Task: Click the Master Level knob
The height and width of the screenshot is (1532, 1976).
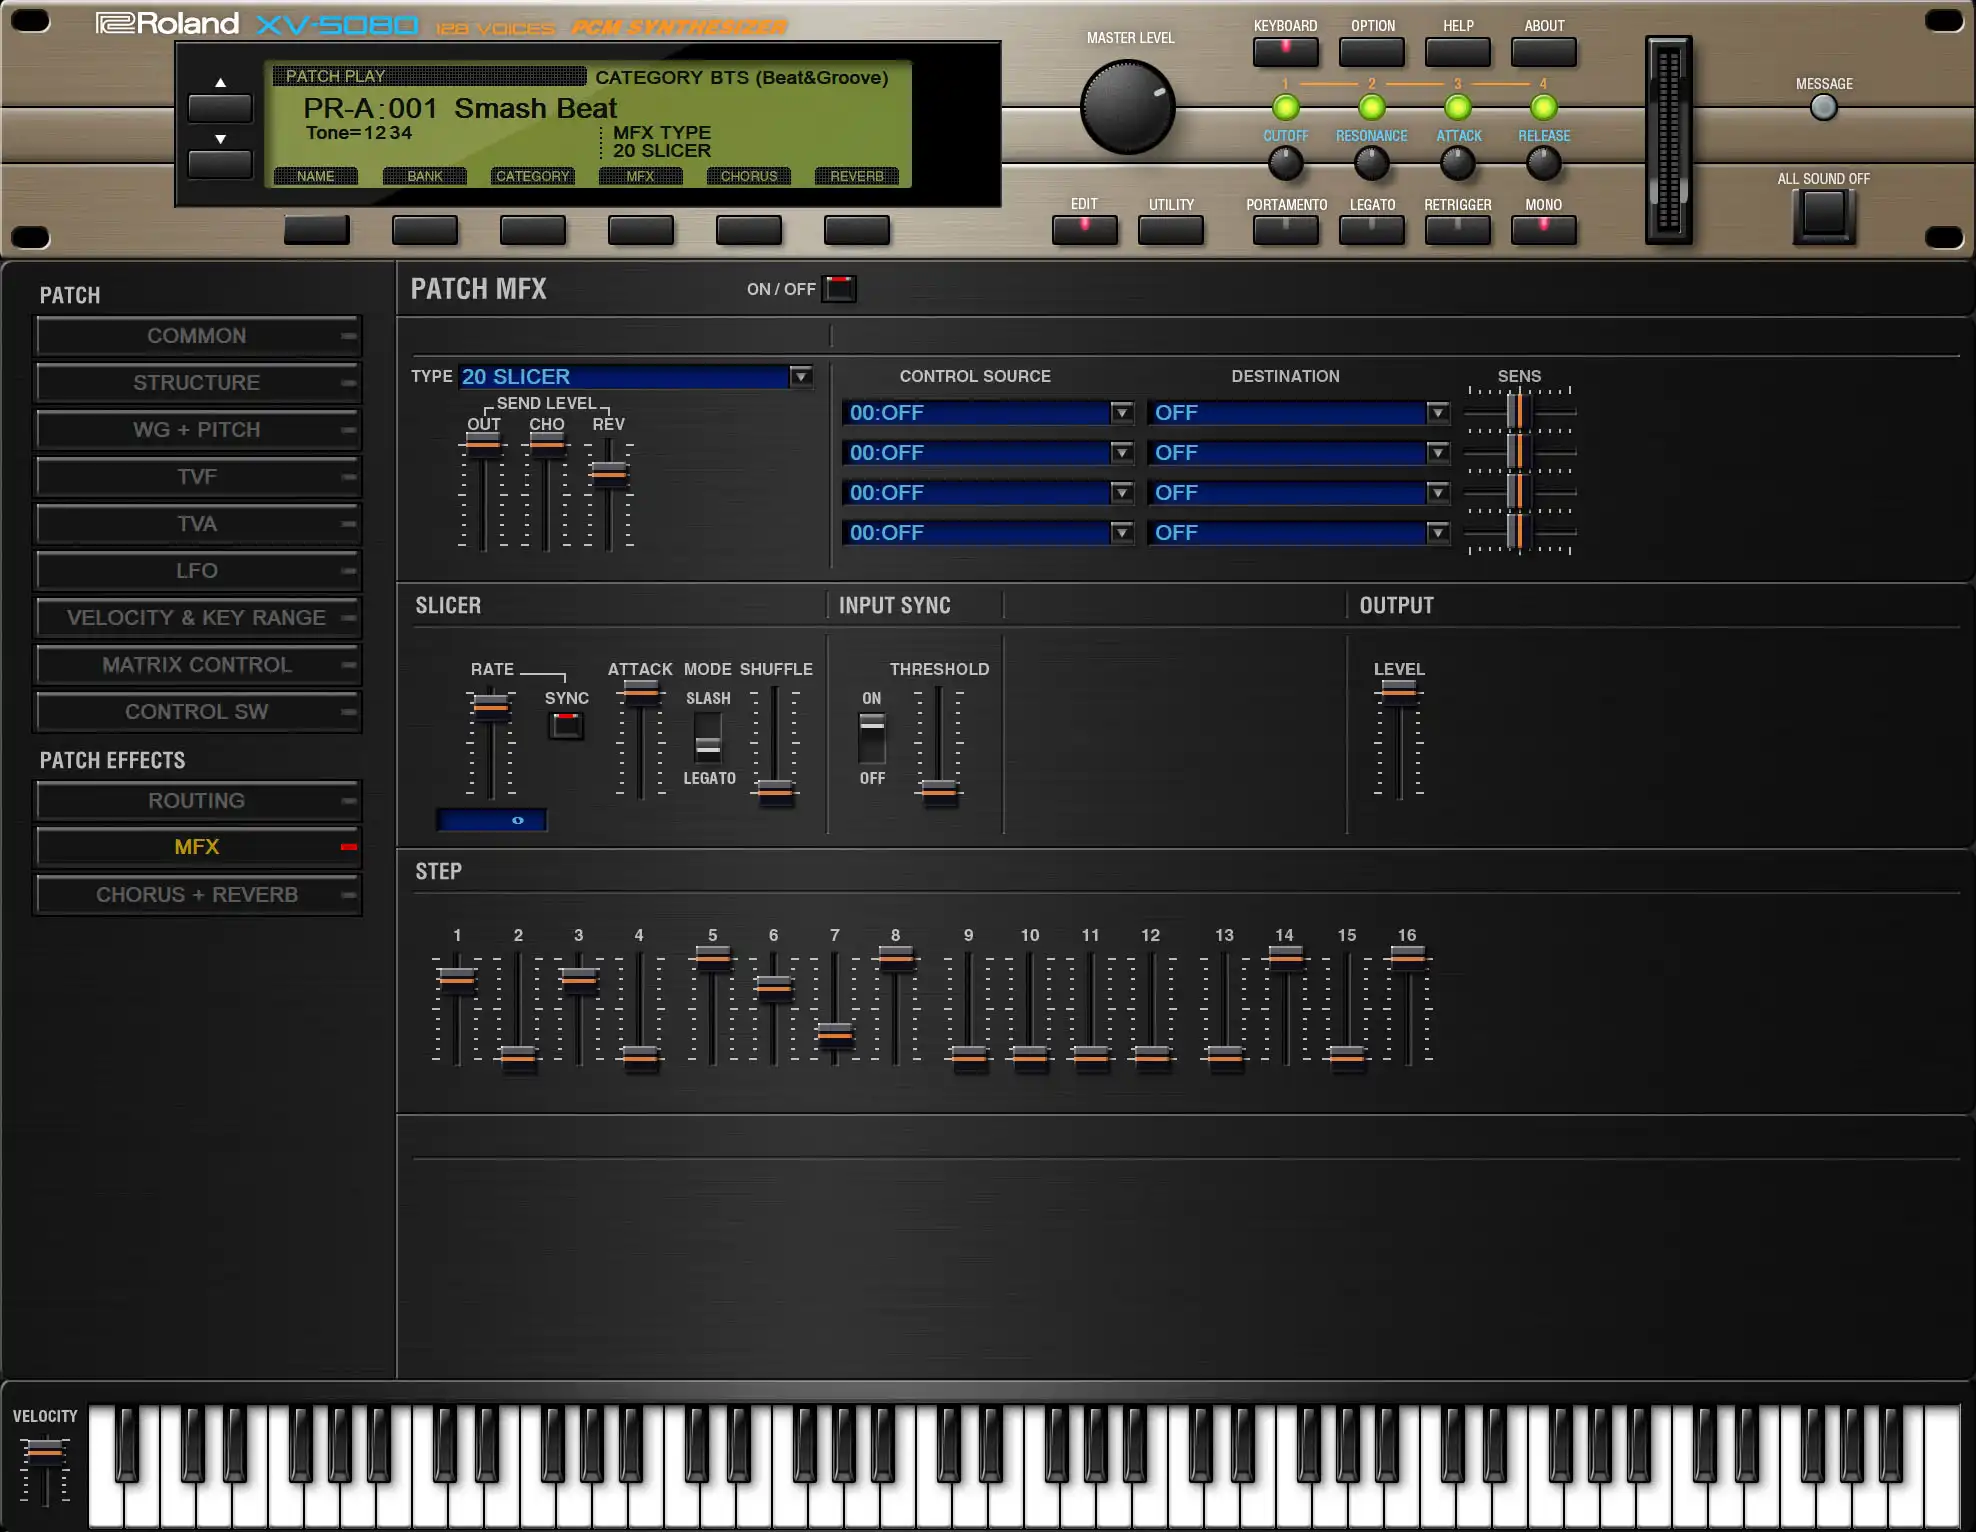Action: click(x=1127, y=107)
